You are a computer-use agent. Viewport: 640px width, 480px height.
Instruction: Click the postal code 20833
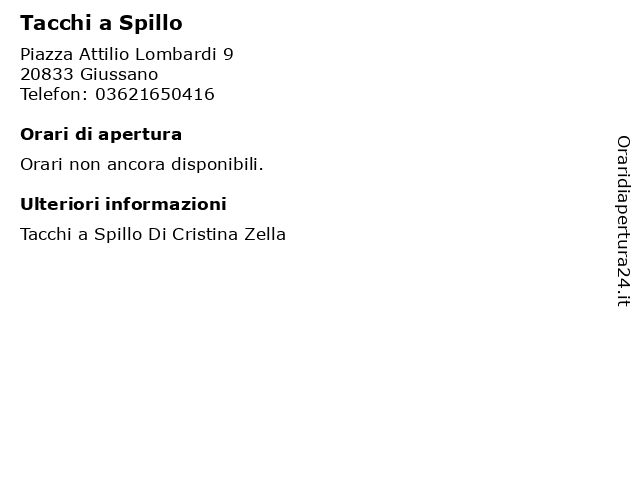47,74
